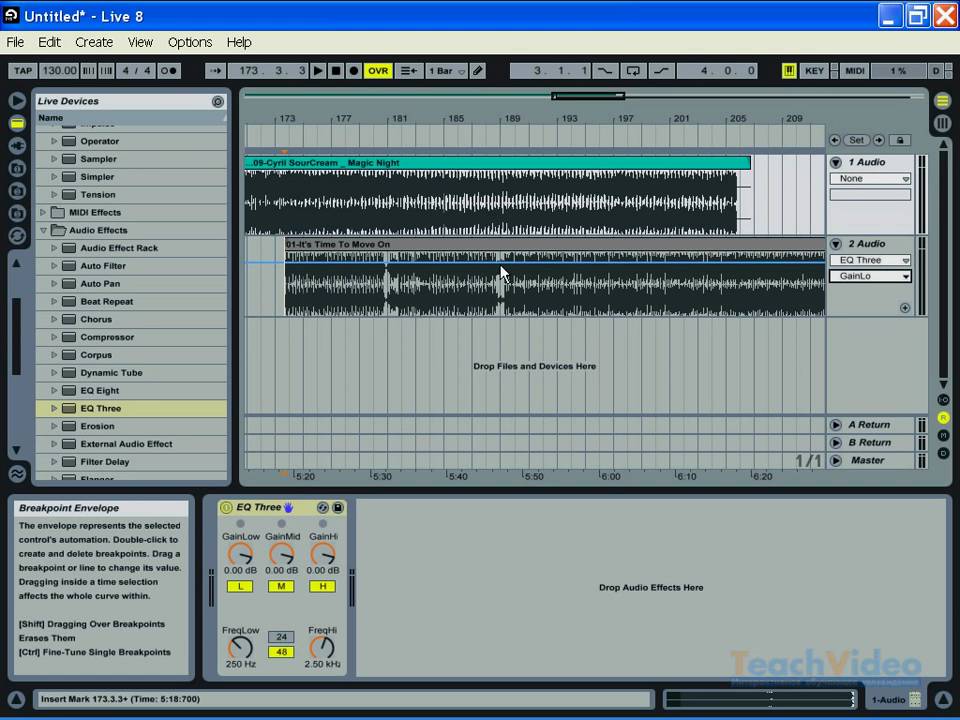The height and width of the screenshot is (720, 960).
Task: Click the Set locator button
Action: tap(857, 140)
